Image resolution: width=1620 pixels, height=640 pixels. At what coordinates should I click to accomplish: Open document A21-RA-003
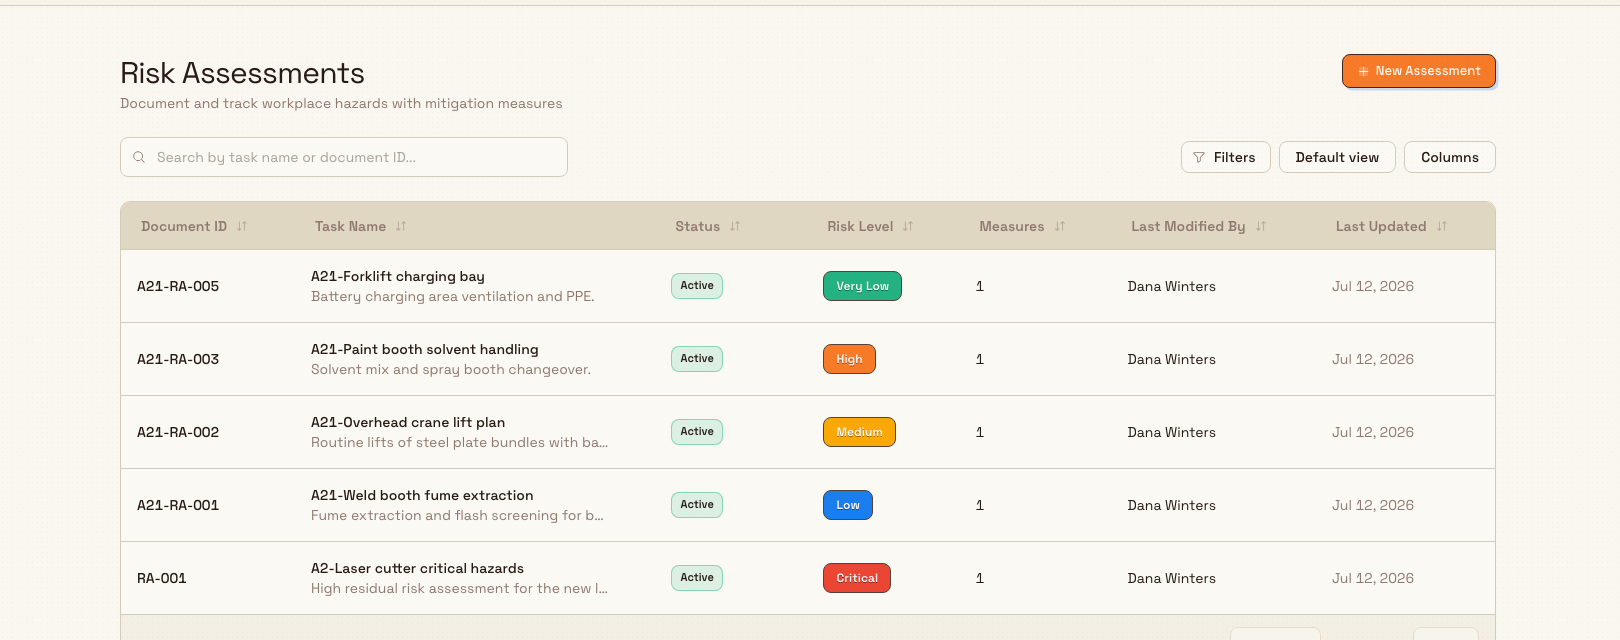pyautogui.click(x=178, y=359)
